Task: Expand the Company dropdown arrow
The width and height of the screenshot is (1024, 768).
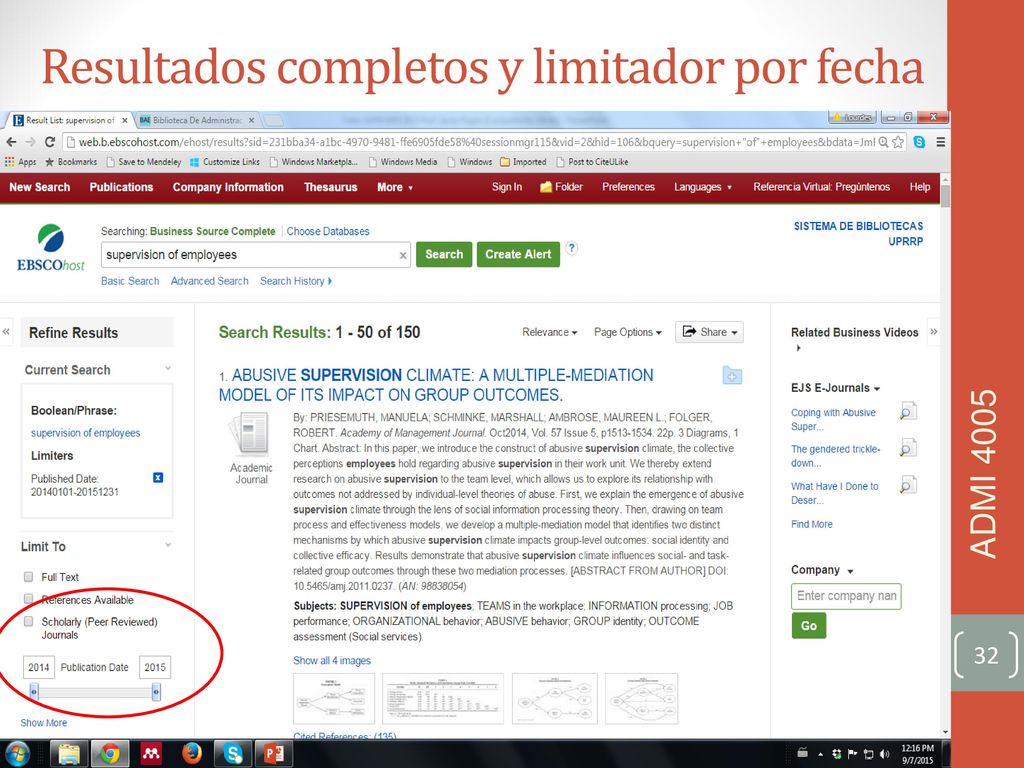Action: tap(850, 571)
